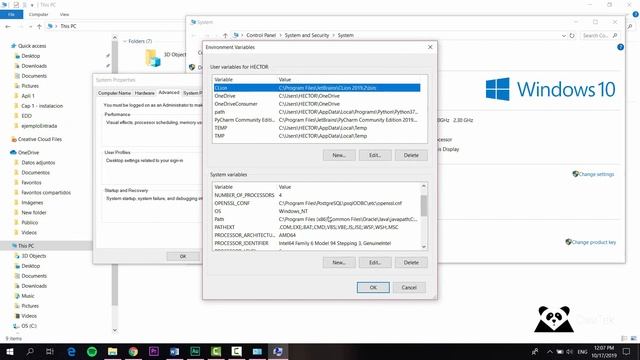Select TEMP user variable row
The height and width of the screenshot is (360, 640).
click(x=317, y=128)
